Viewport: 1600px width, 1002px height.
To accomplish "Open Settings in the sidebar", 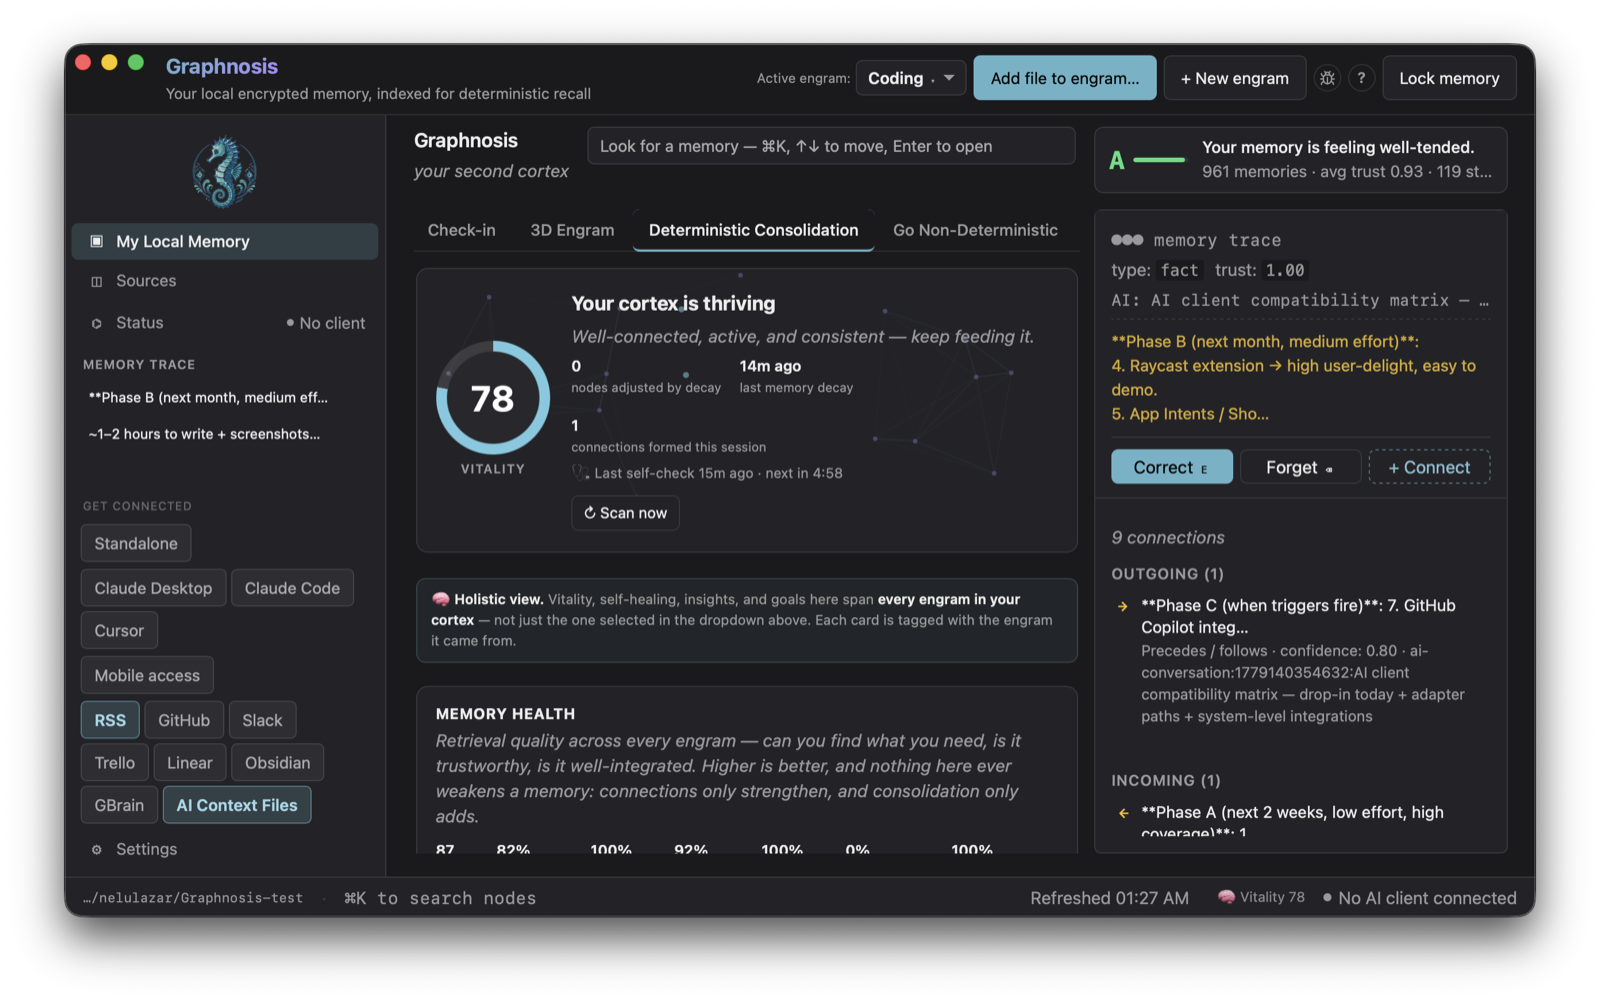I will [x=225, y=849].
